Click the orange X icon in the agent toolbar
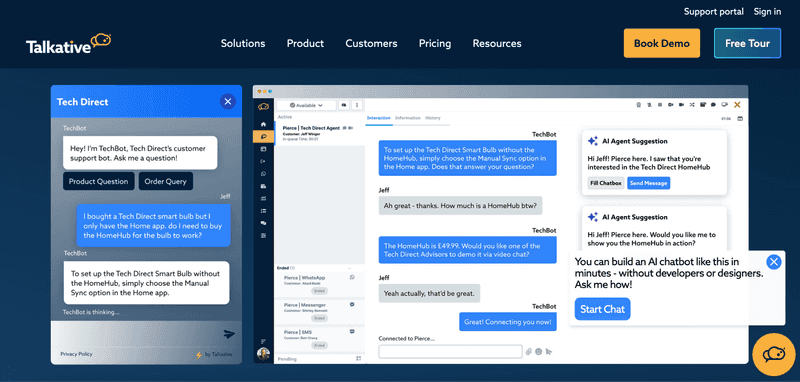 tap(737, 105)
